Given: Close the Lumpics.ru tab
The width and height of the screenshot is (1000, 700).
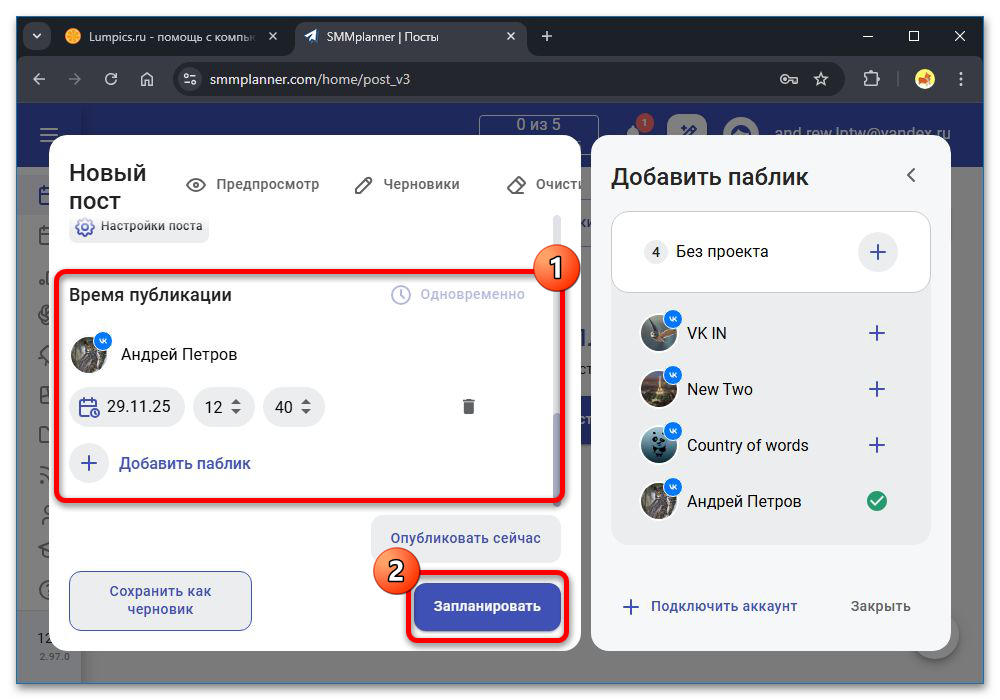Looking at the screenshot, I should [273, 36].
